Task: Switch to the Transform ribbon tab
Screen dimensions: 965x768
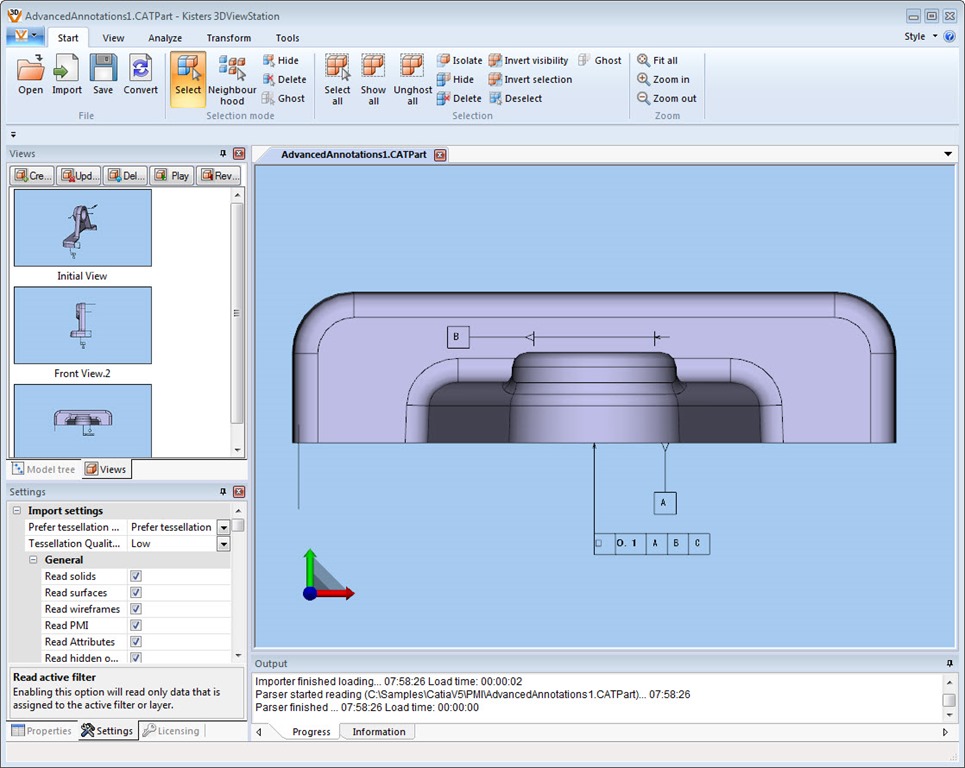Action: pos(229,38)
